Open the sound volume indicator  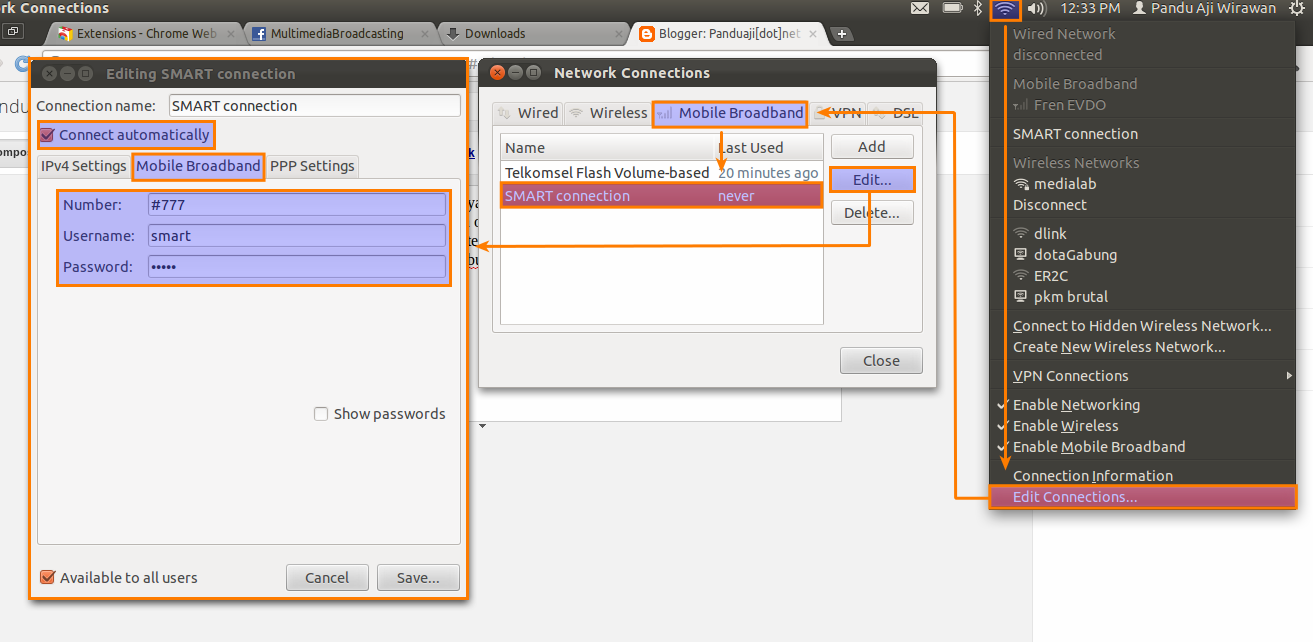(1036, 8)
